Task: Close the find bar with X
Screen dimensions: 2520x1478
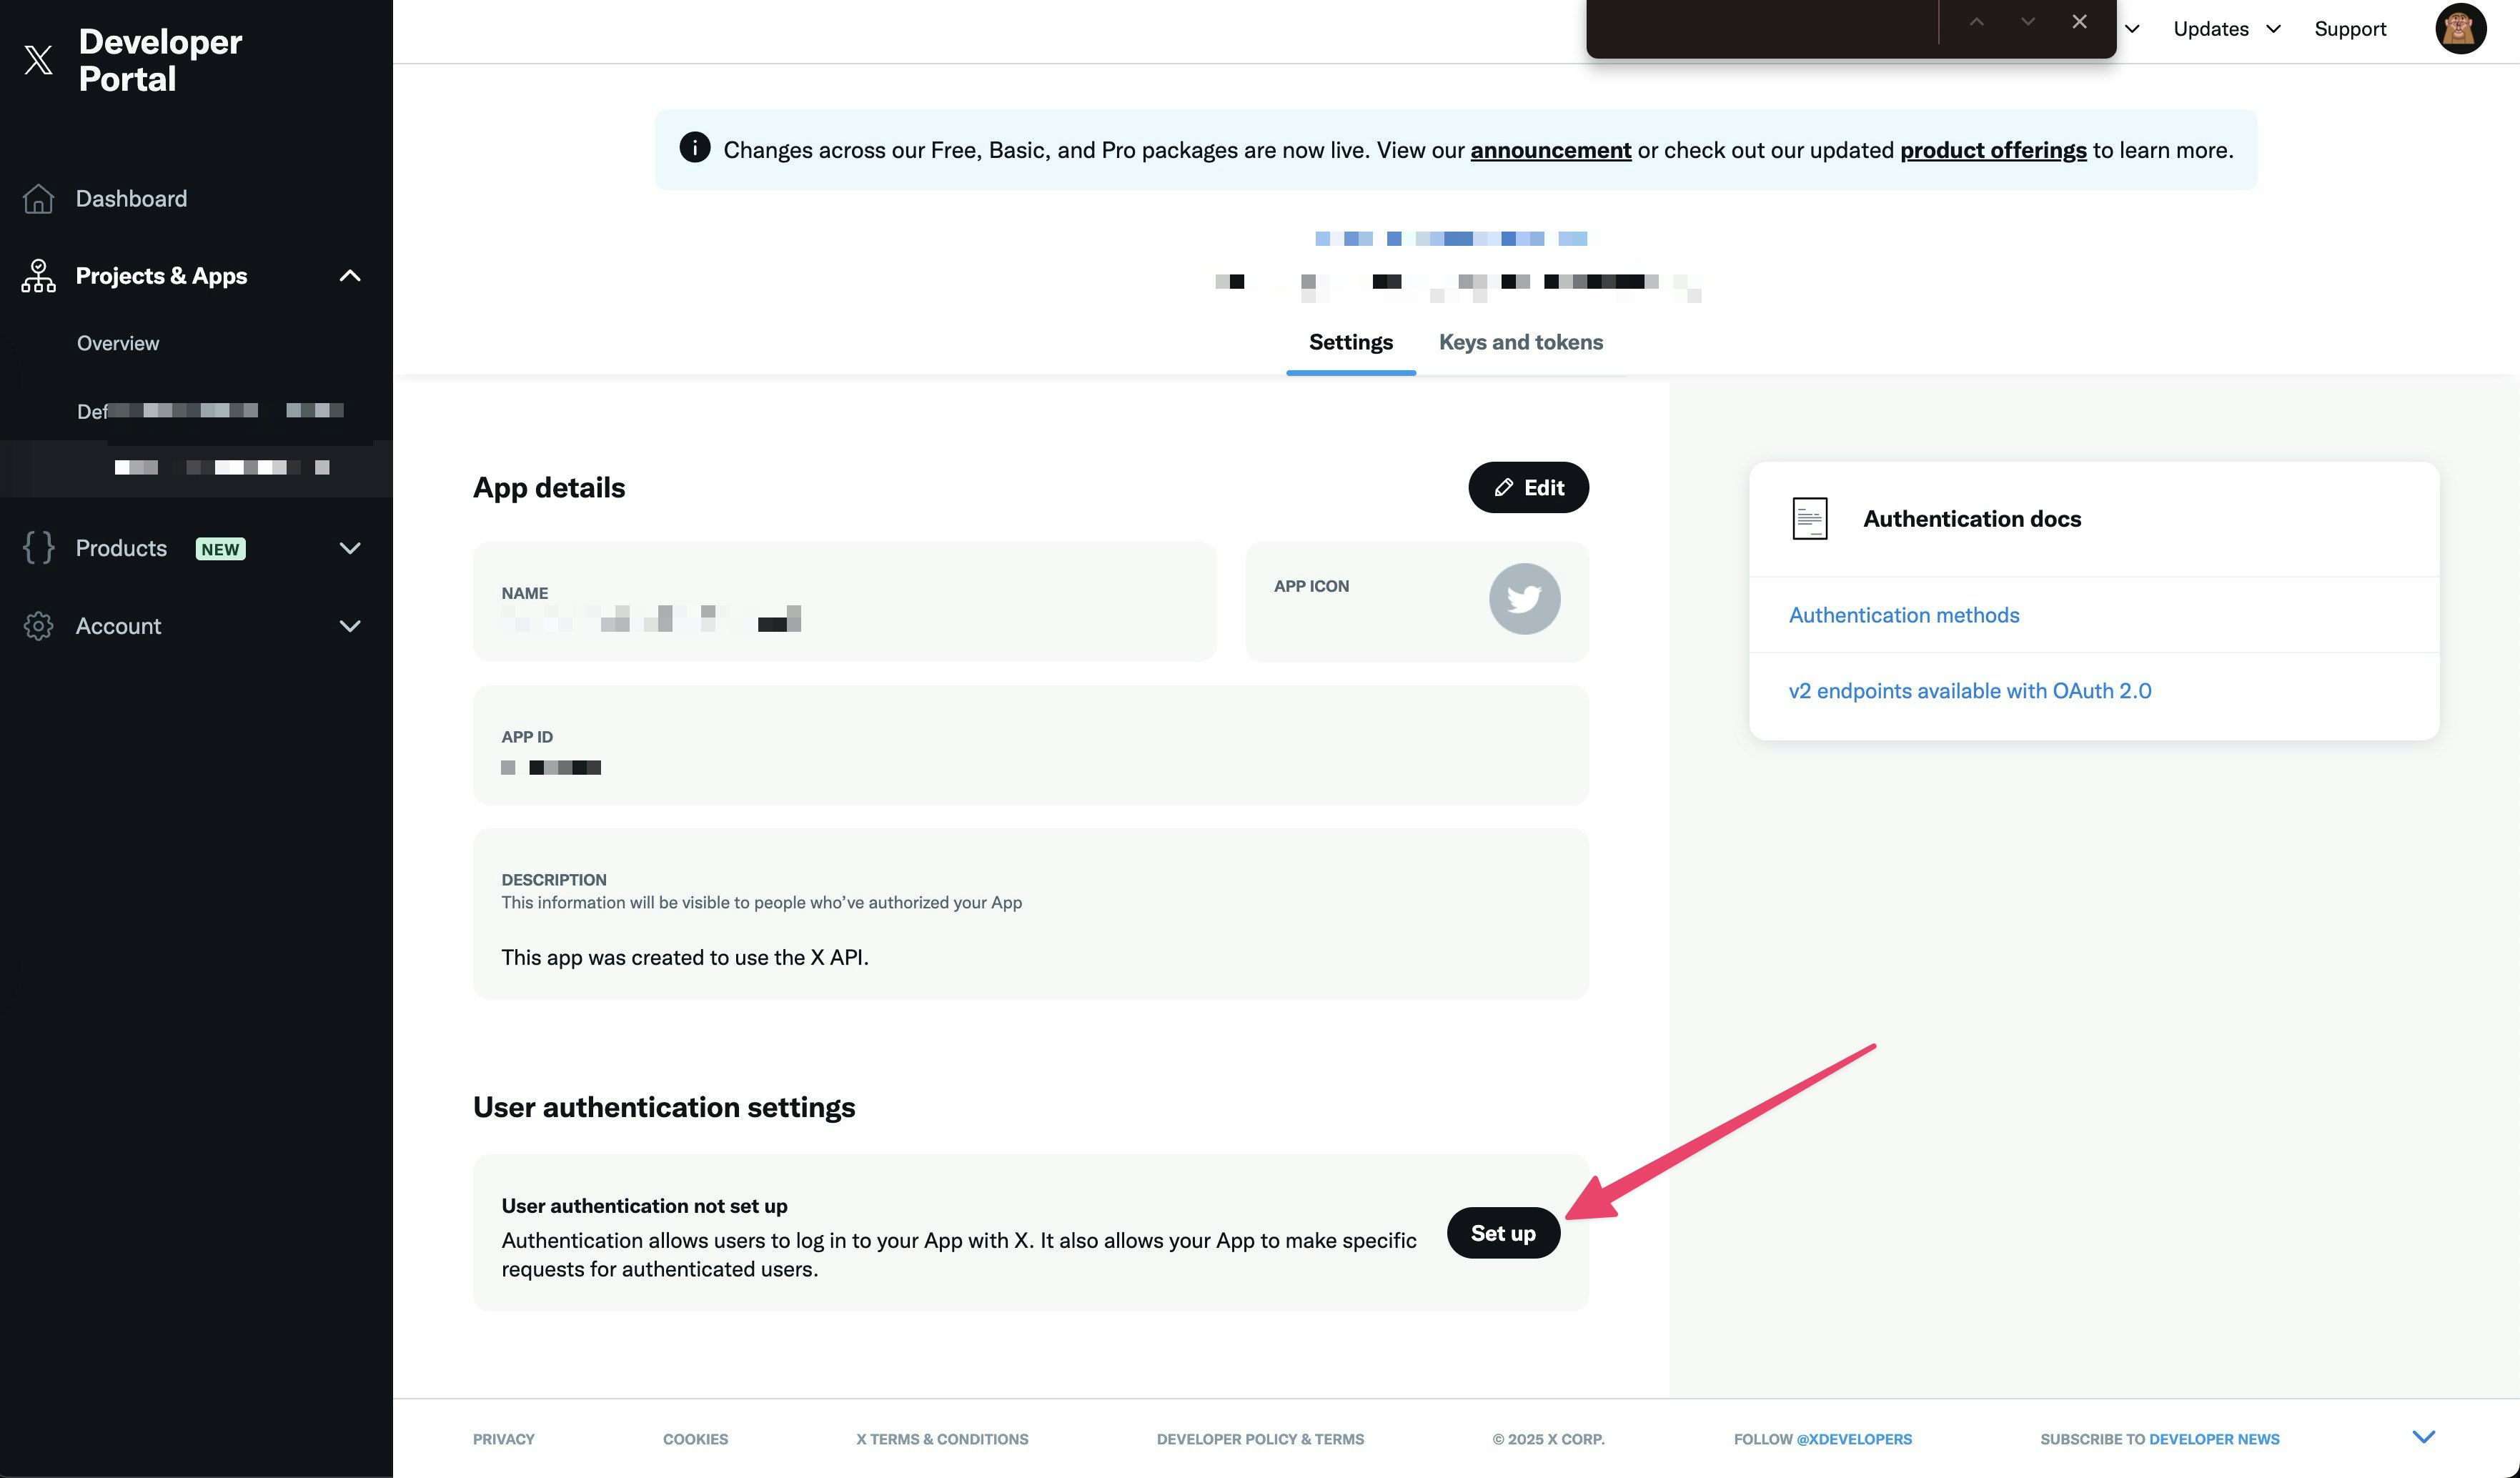Action: [x=2079, y=22]
